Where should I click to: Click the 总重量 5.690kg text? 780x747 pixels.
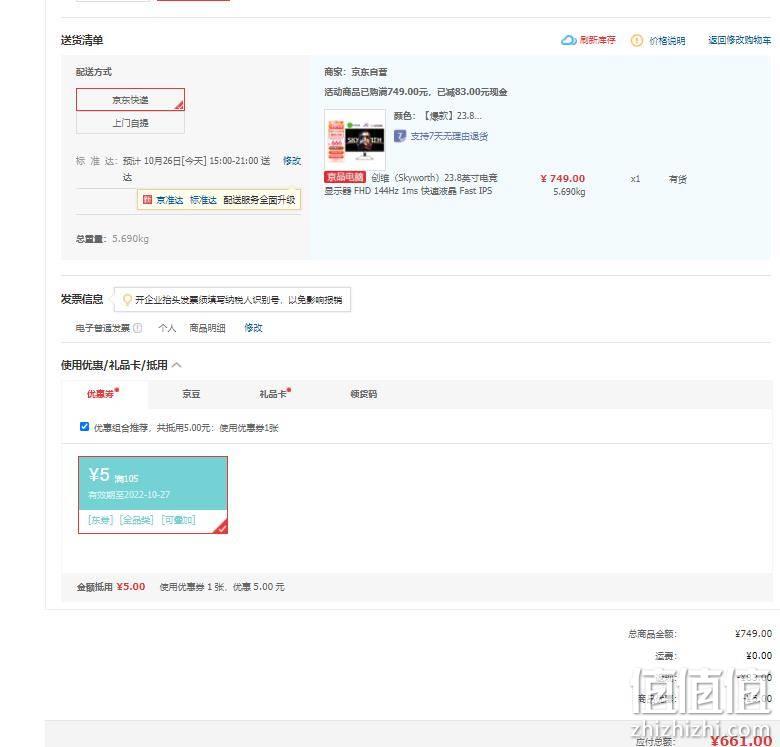pos(112,239)
